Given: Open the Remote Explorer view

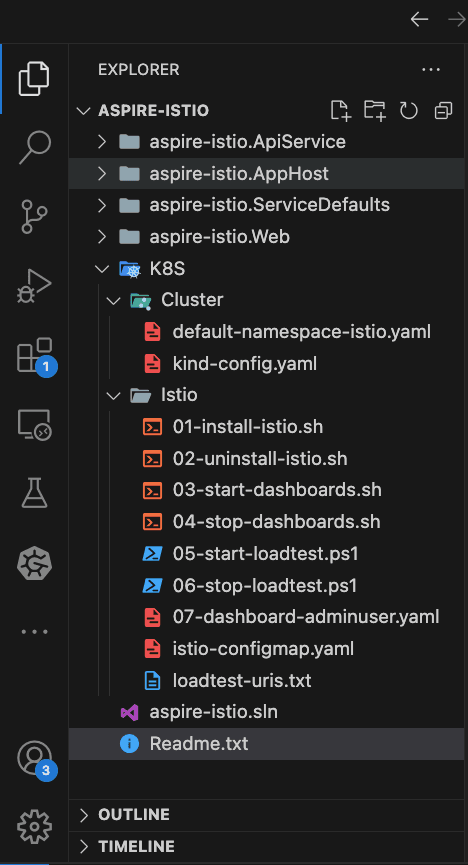Looking at the screenshot, I should [34, 425].
